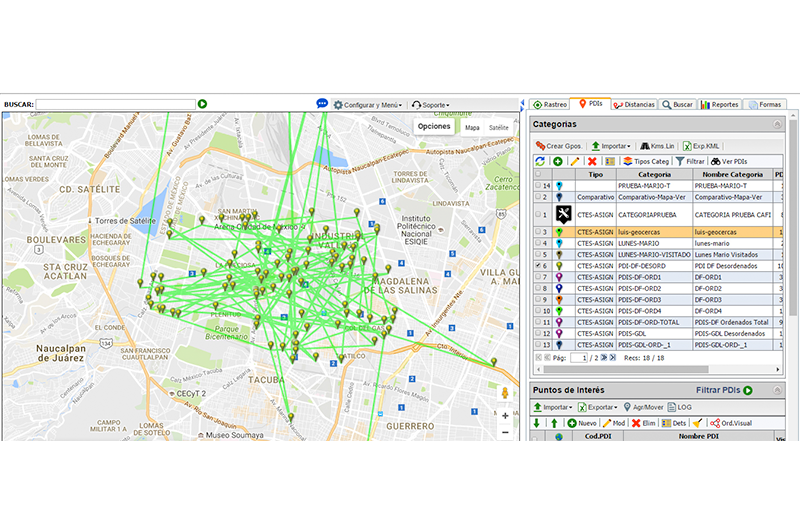800x532 pixels.
Task: Add a new category with the green plus icon
Action: (558, 161)
